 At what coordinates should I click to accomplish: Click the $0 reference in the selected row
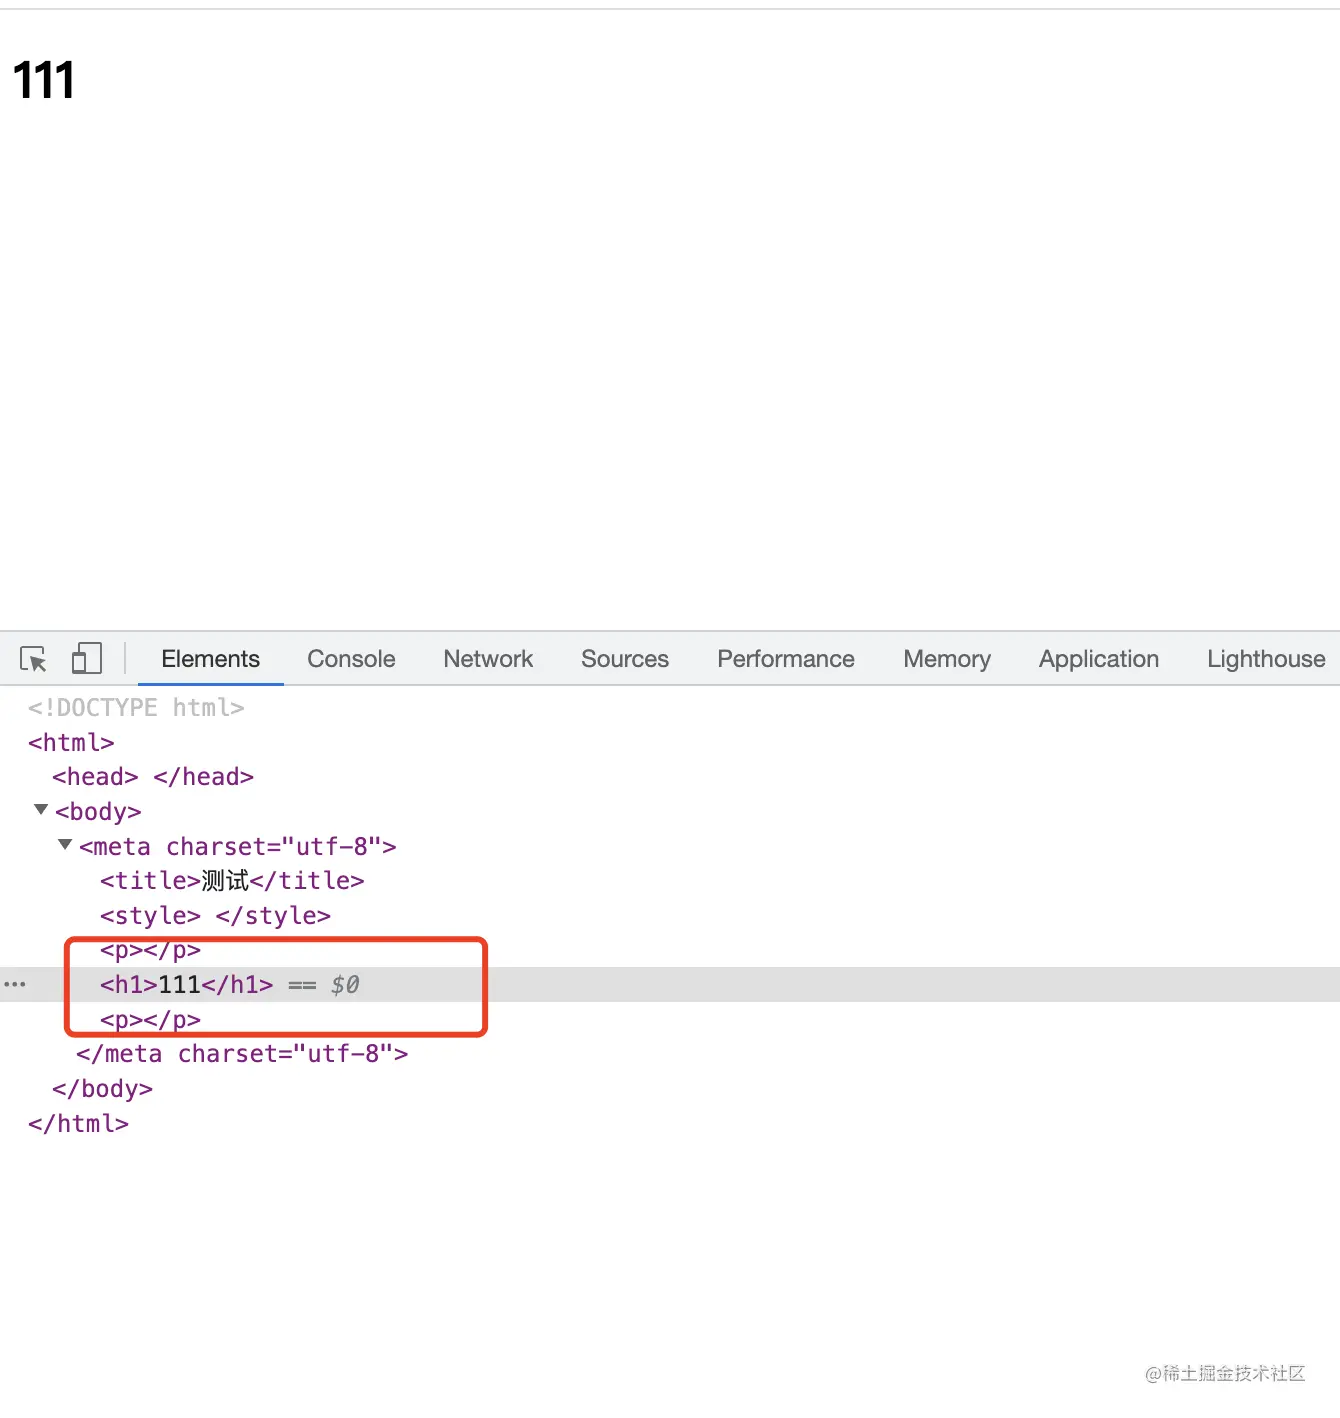coord(345,985)
